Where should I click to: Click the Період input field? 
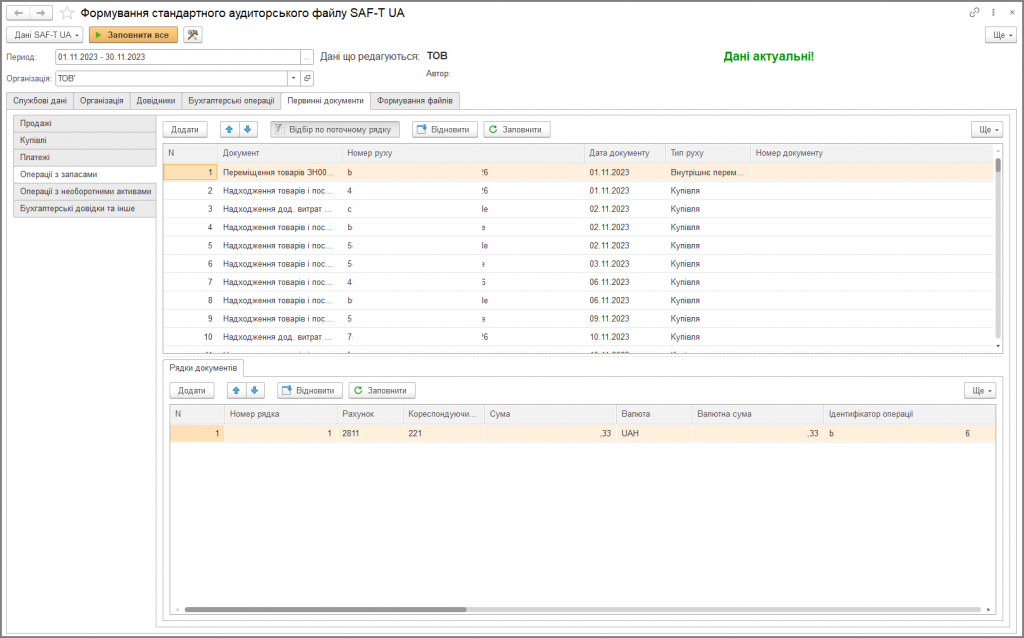[x=178, y=57]
